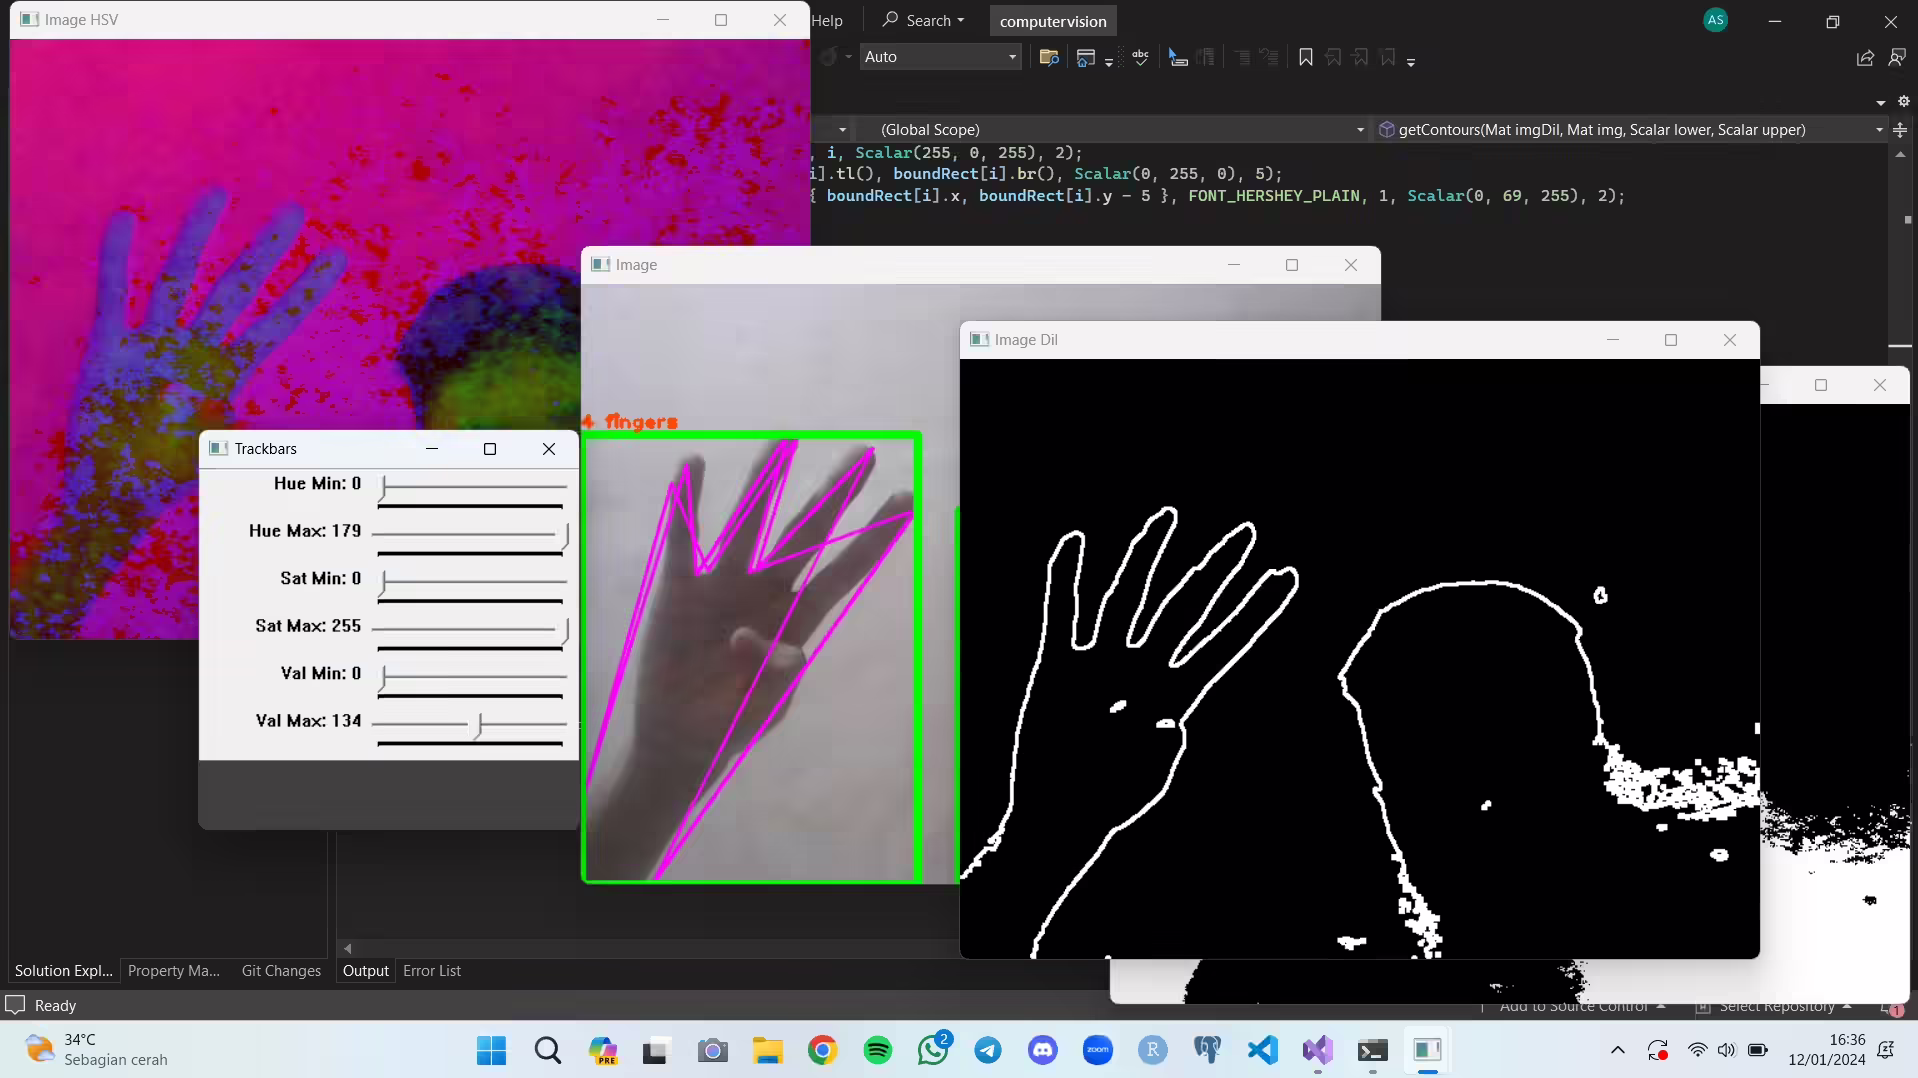1918x1078 pixels.
Task: Open the Live Share icon
Action: pos(1864,58)
